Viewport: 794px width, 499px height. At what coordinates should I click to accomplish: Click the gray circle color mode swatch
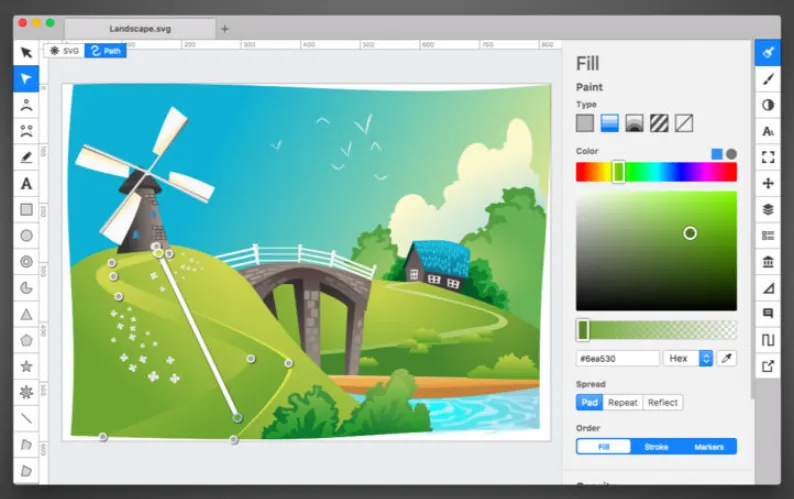731,154
